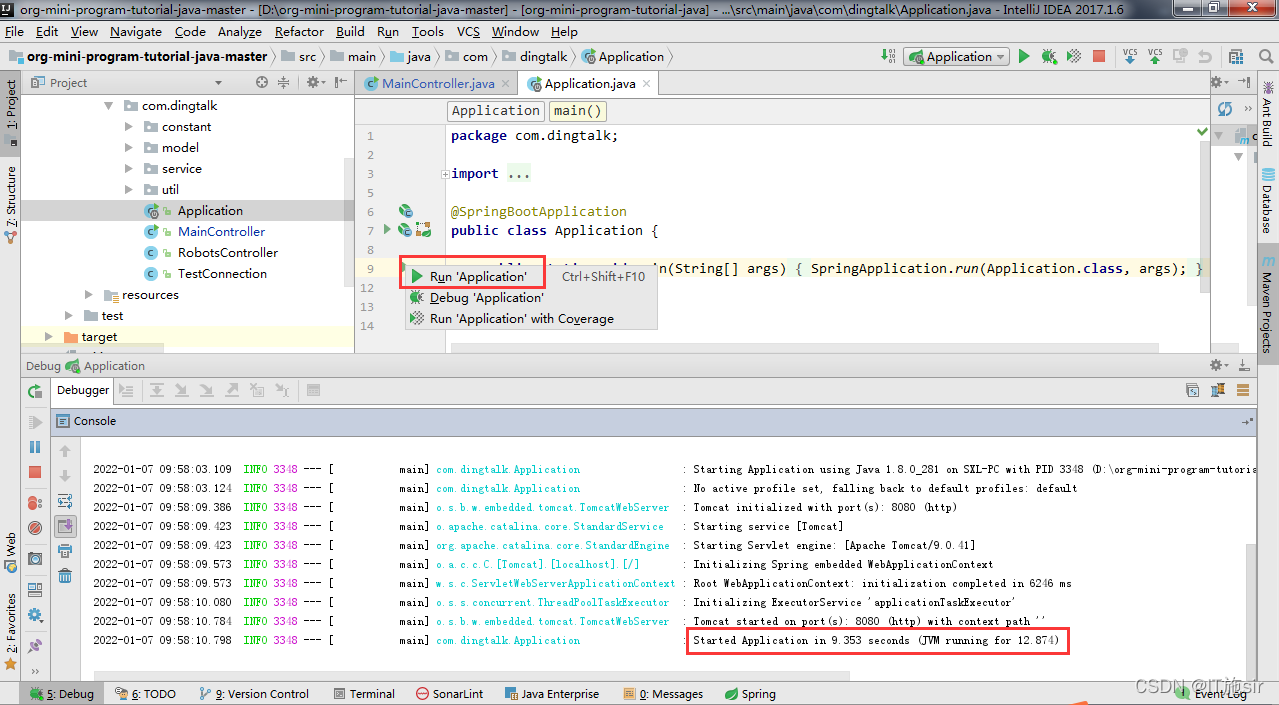The image size is (1279, 705).
Task: Click the Rerun Application icon in the Debug panel
Action: click(35, 391)
